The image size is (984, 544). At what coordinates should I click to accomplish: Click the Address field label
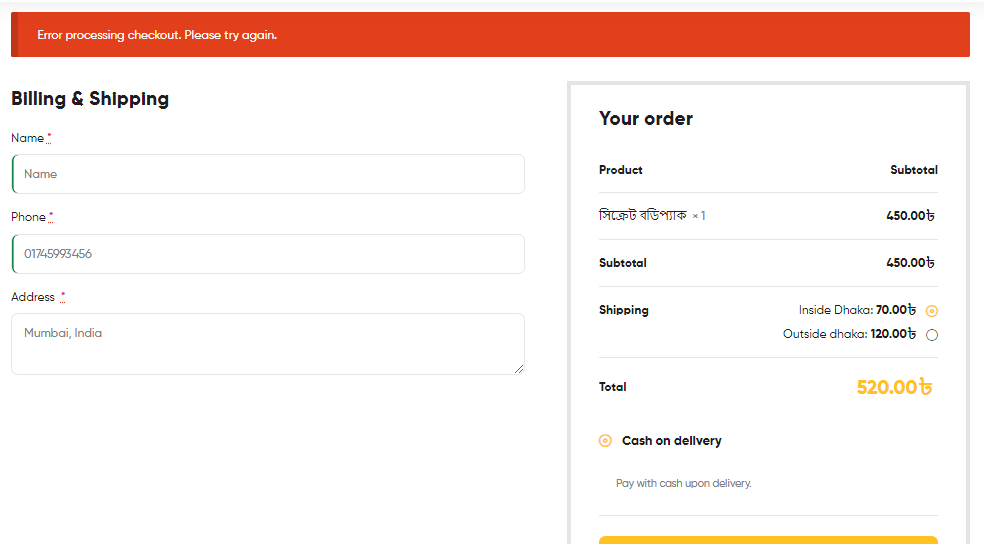pos(33,297)
